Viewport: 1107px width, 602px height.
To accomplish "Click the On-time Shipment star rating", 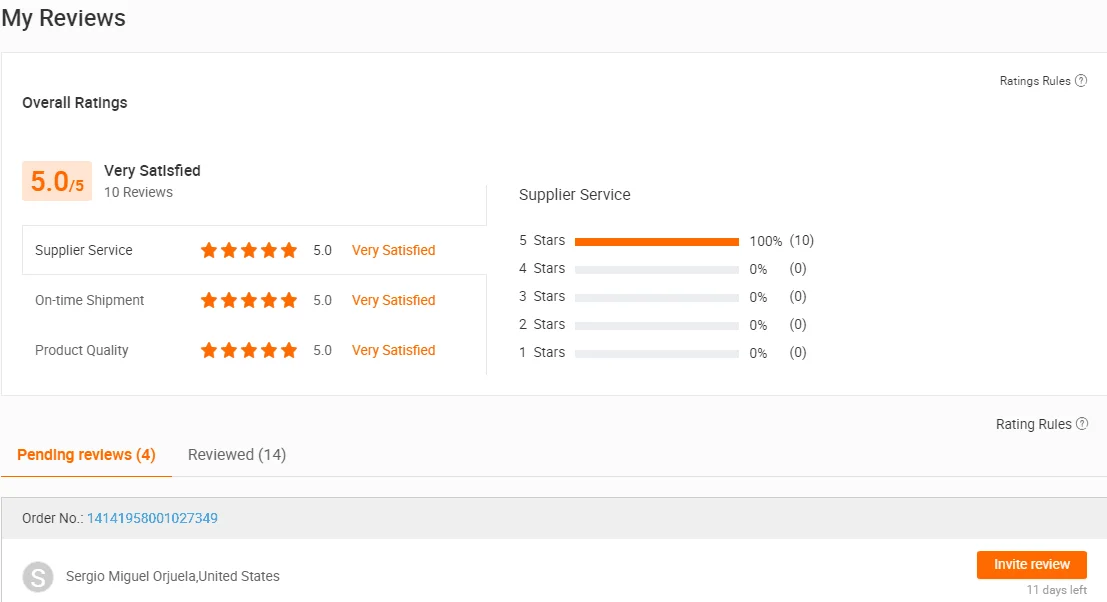I will point(249,300).
